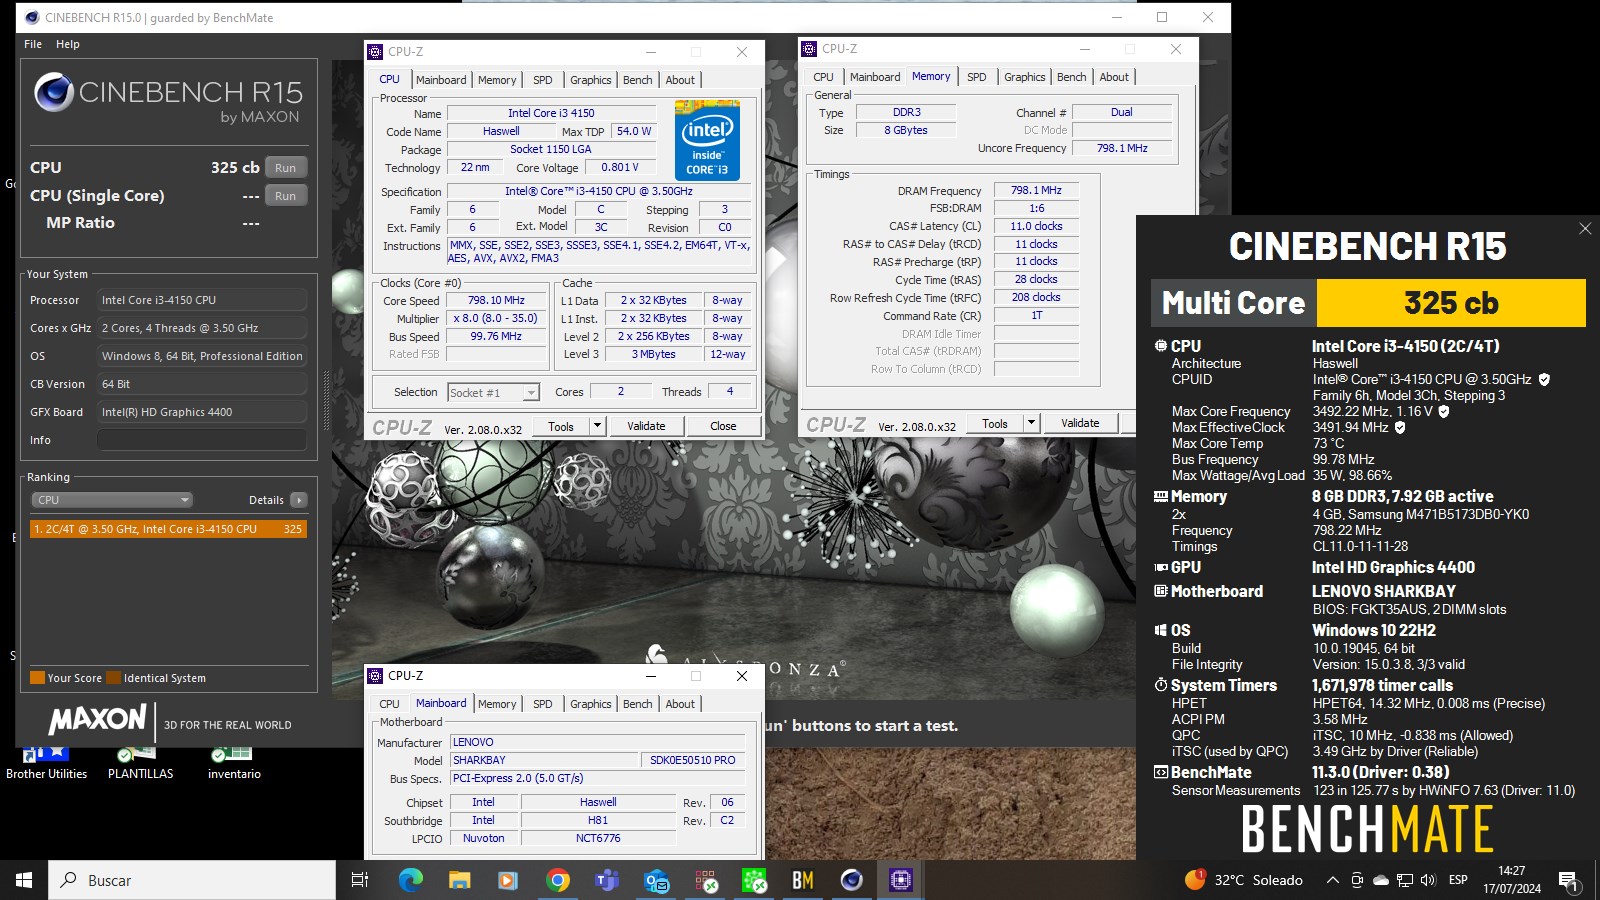Viewport: 1600px width, 900px height.
Task: Click Close button in CPU-Z CPU window
Action: (x=723, y=426)
